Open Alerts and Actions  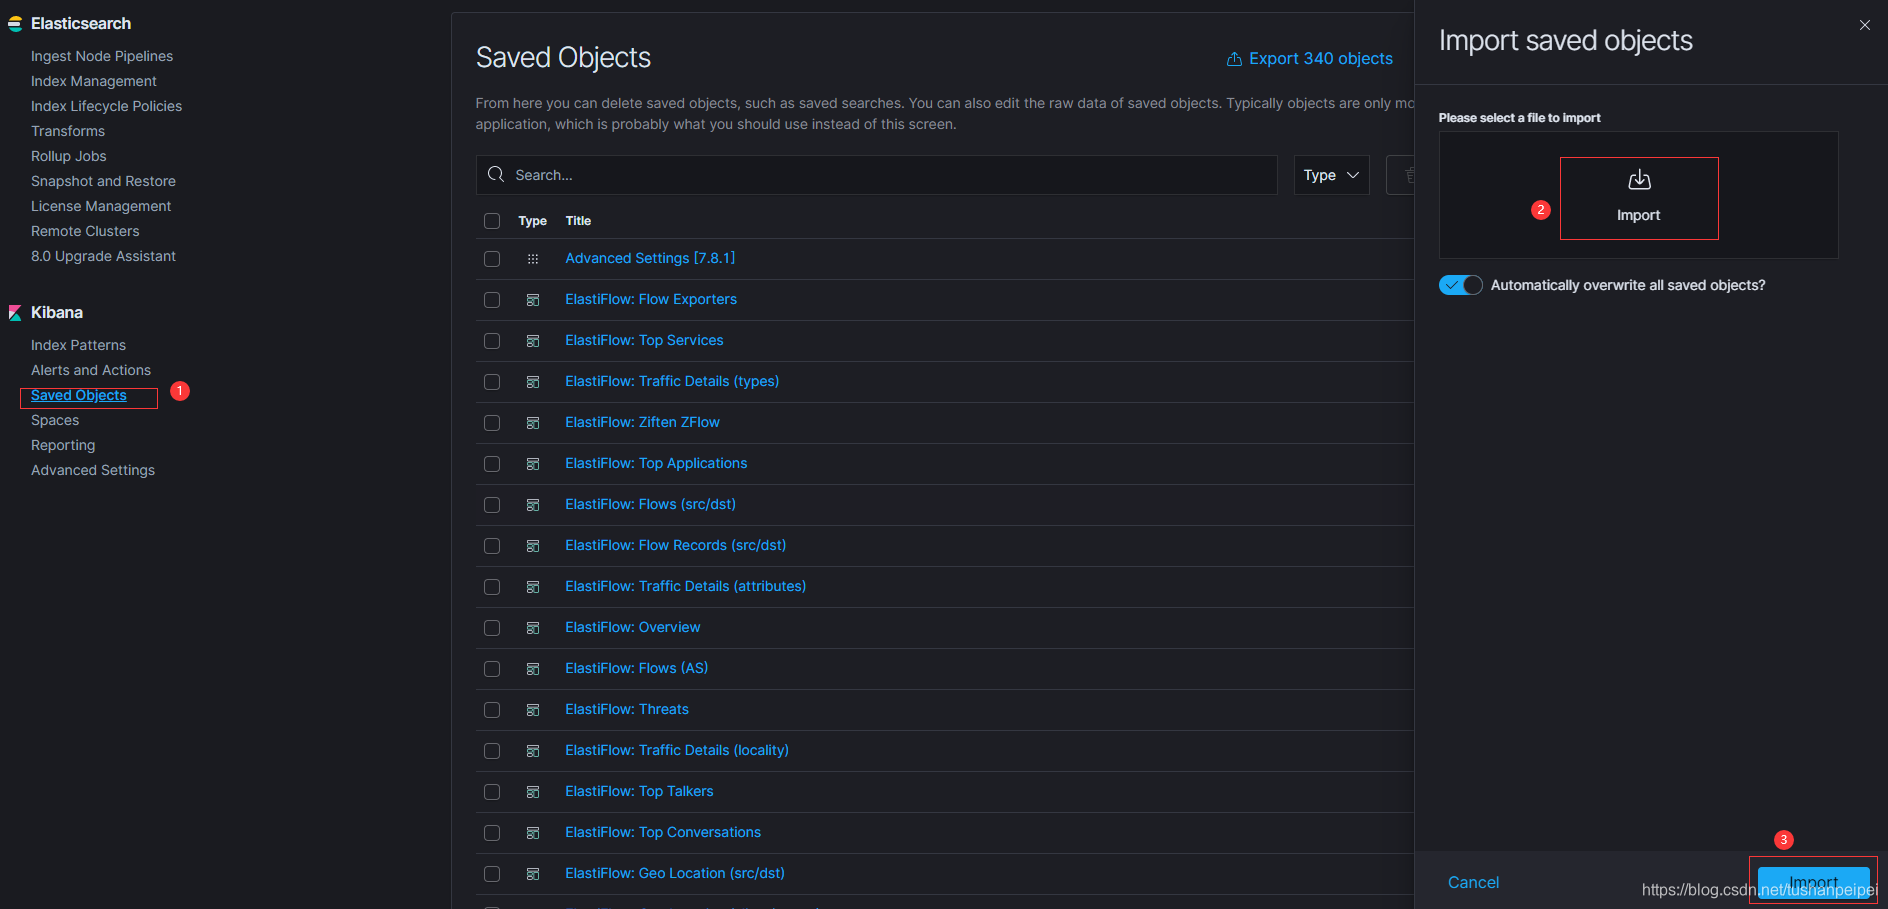click(91, 370)
